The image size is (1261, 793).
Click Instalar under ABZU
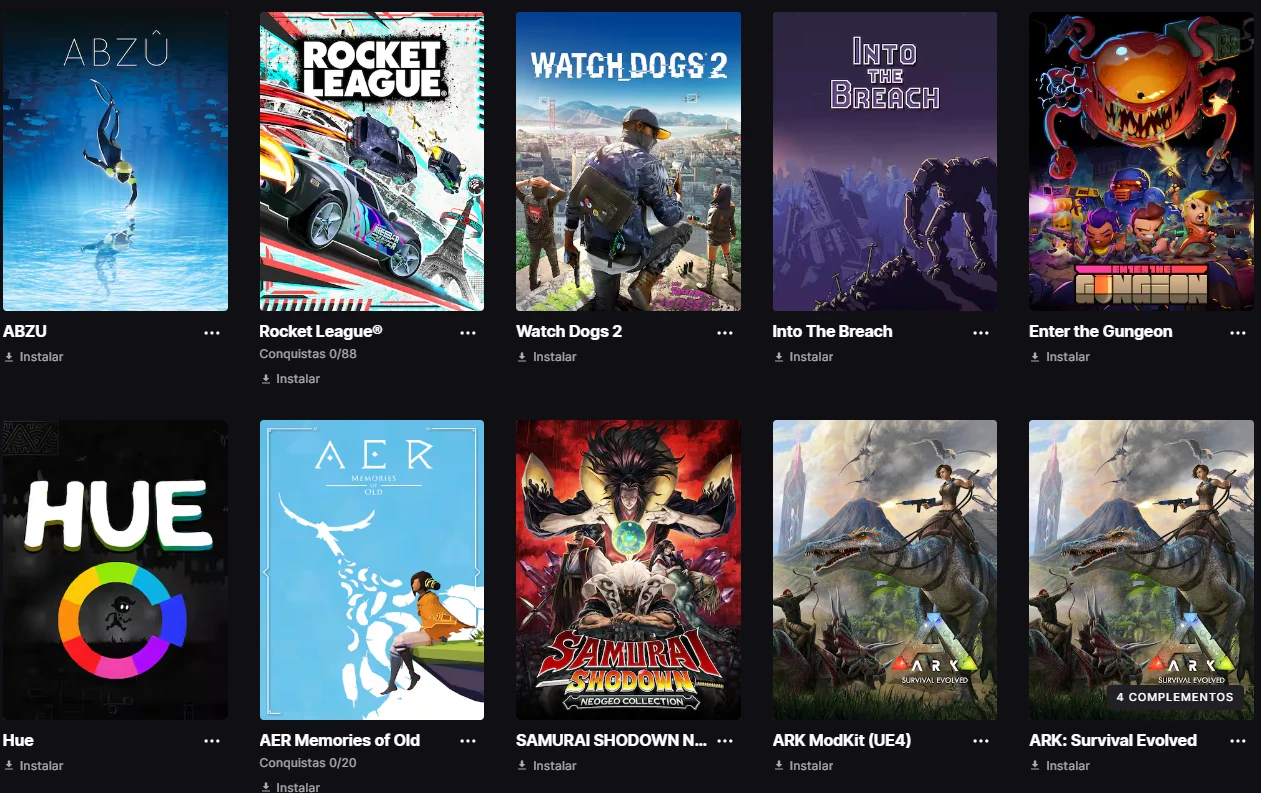(34, 357)
